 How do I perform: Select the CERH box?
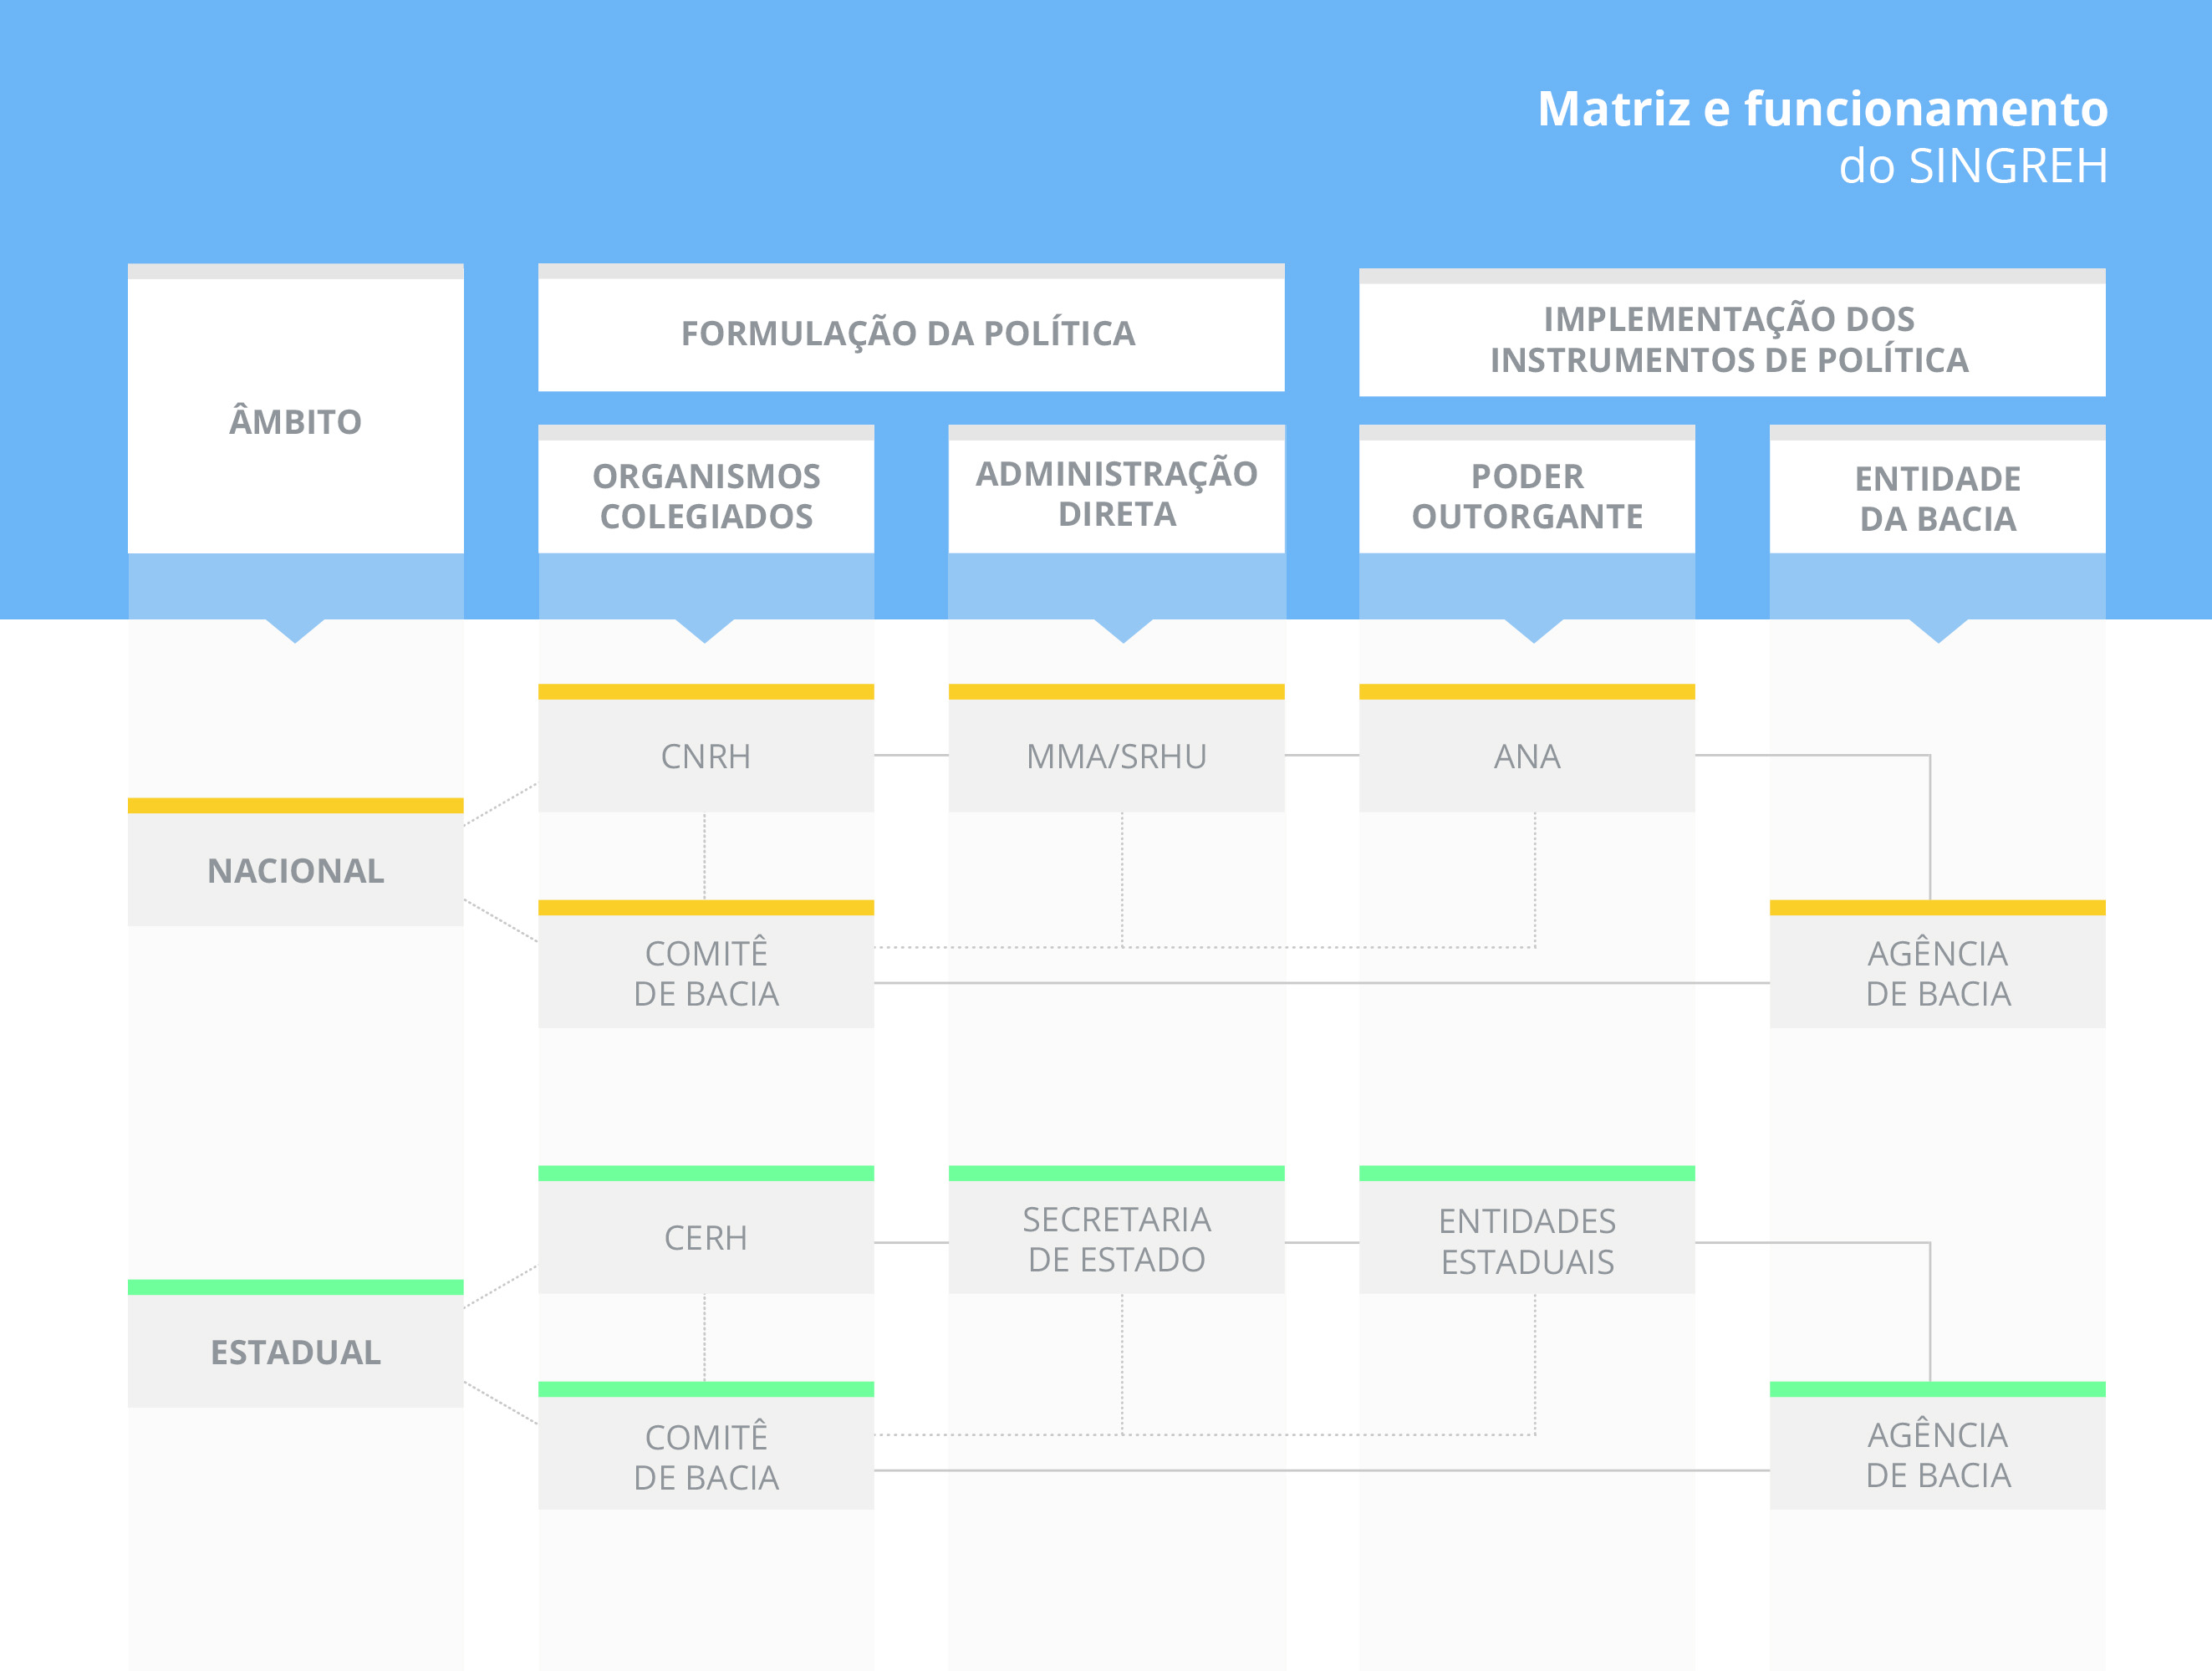[706, 1238]
